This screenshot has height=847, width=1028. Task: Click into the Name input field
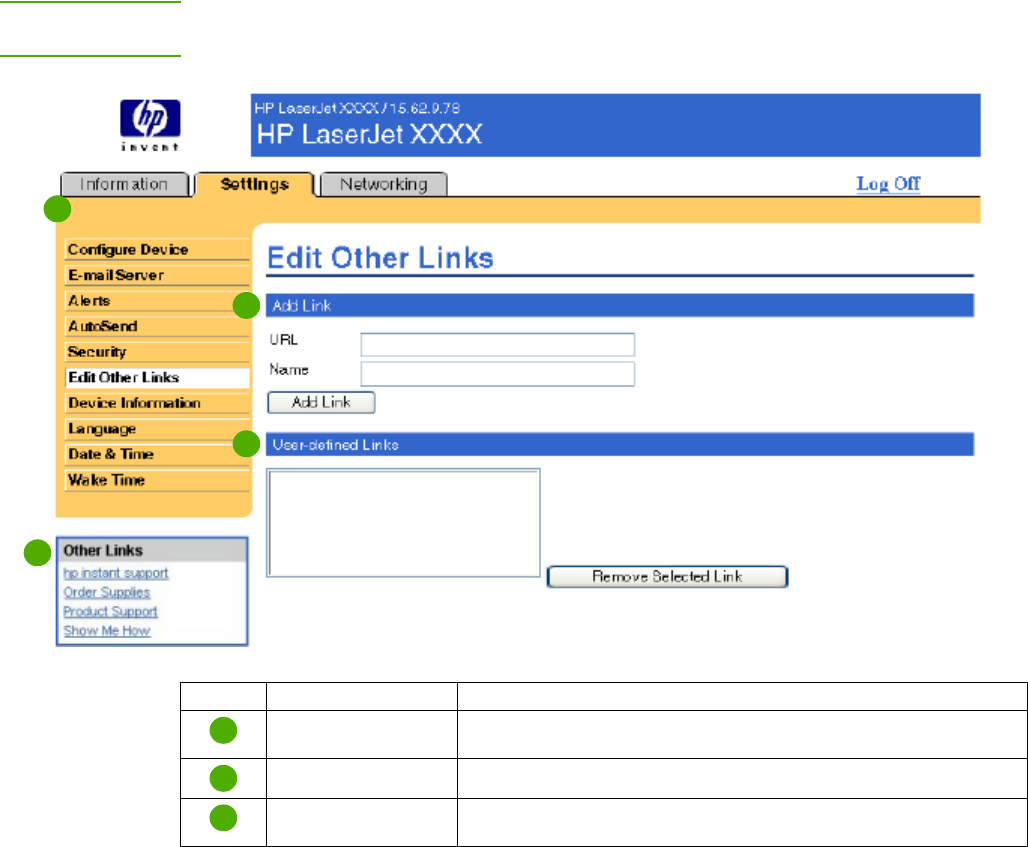point(498,374)
